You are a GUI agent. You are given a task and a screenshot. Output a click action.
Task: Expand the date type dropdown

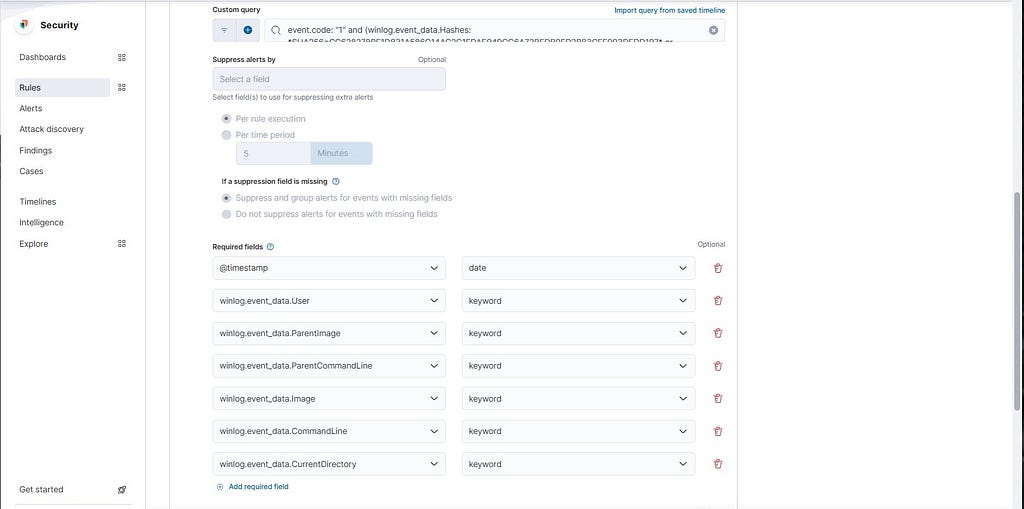point(578,268)
